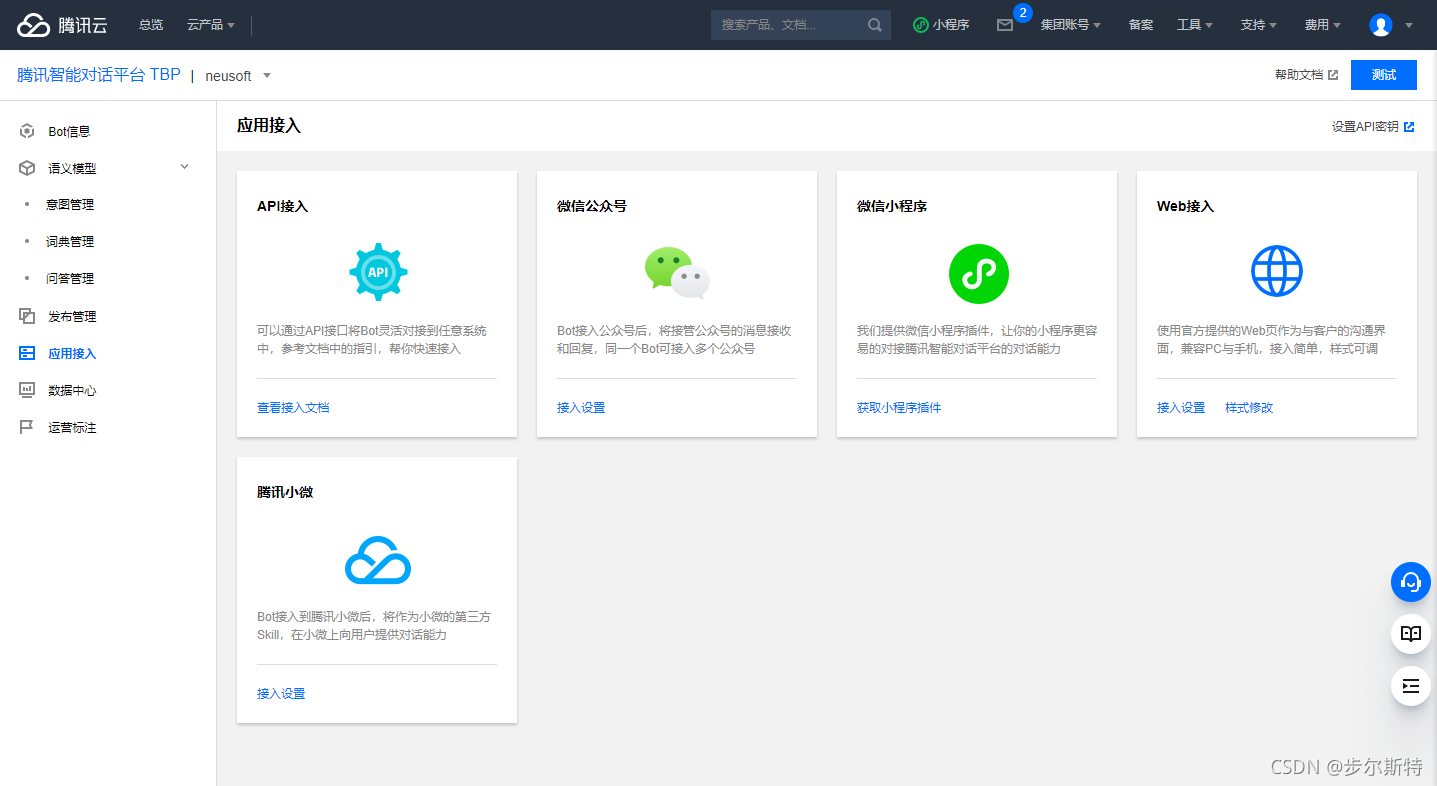
Task: Open 意图管理 in the sidebar
Action: [70, 205]
